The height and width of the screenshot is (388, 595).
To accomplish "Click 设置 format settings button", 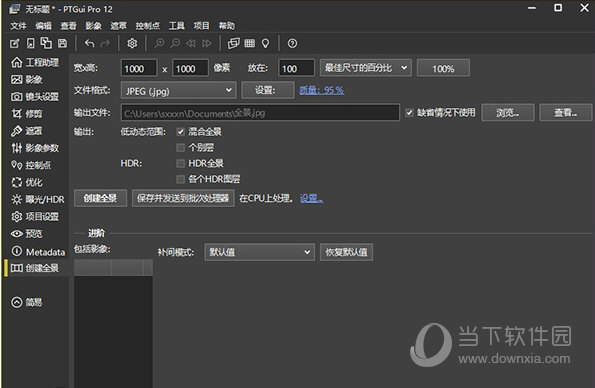I will [x=268, y=90].
